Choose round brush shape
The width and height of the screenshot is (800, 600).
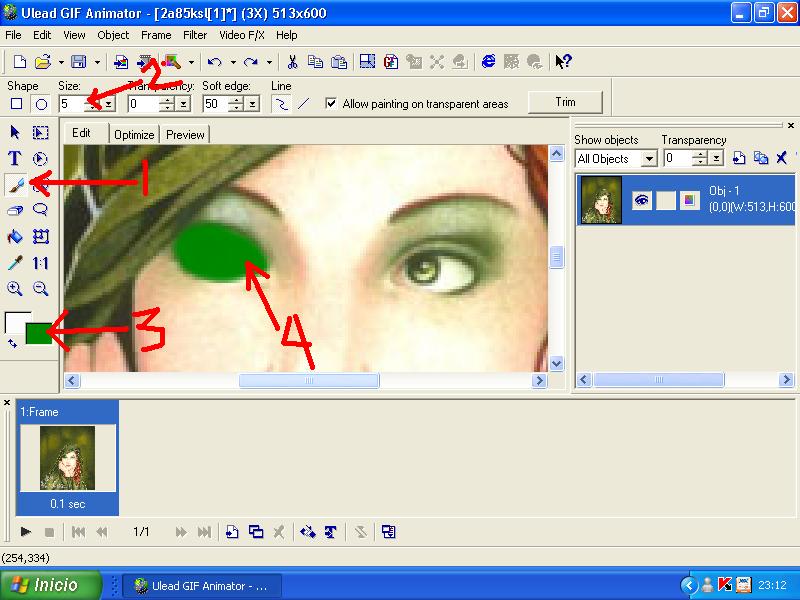(41, 104)
